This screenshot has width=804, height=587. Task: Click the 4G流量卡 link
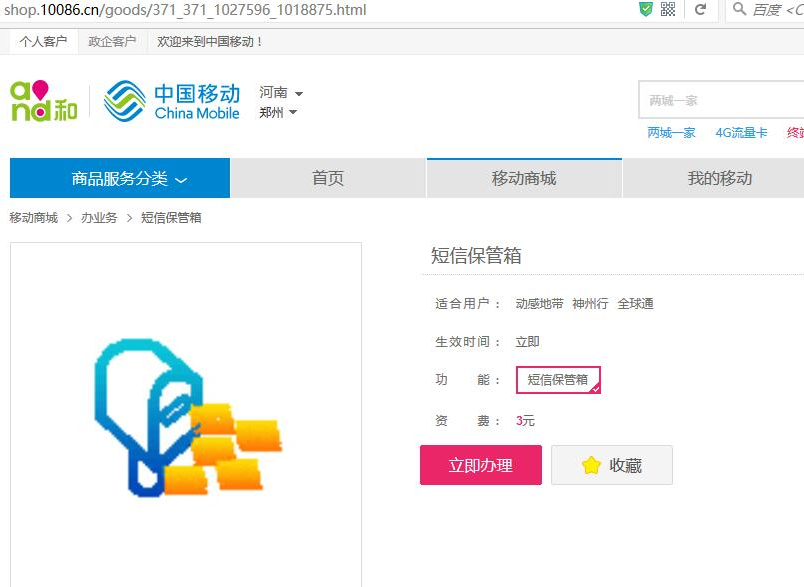(741, 132)
